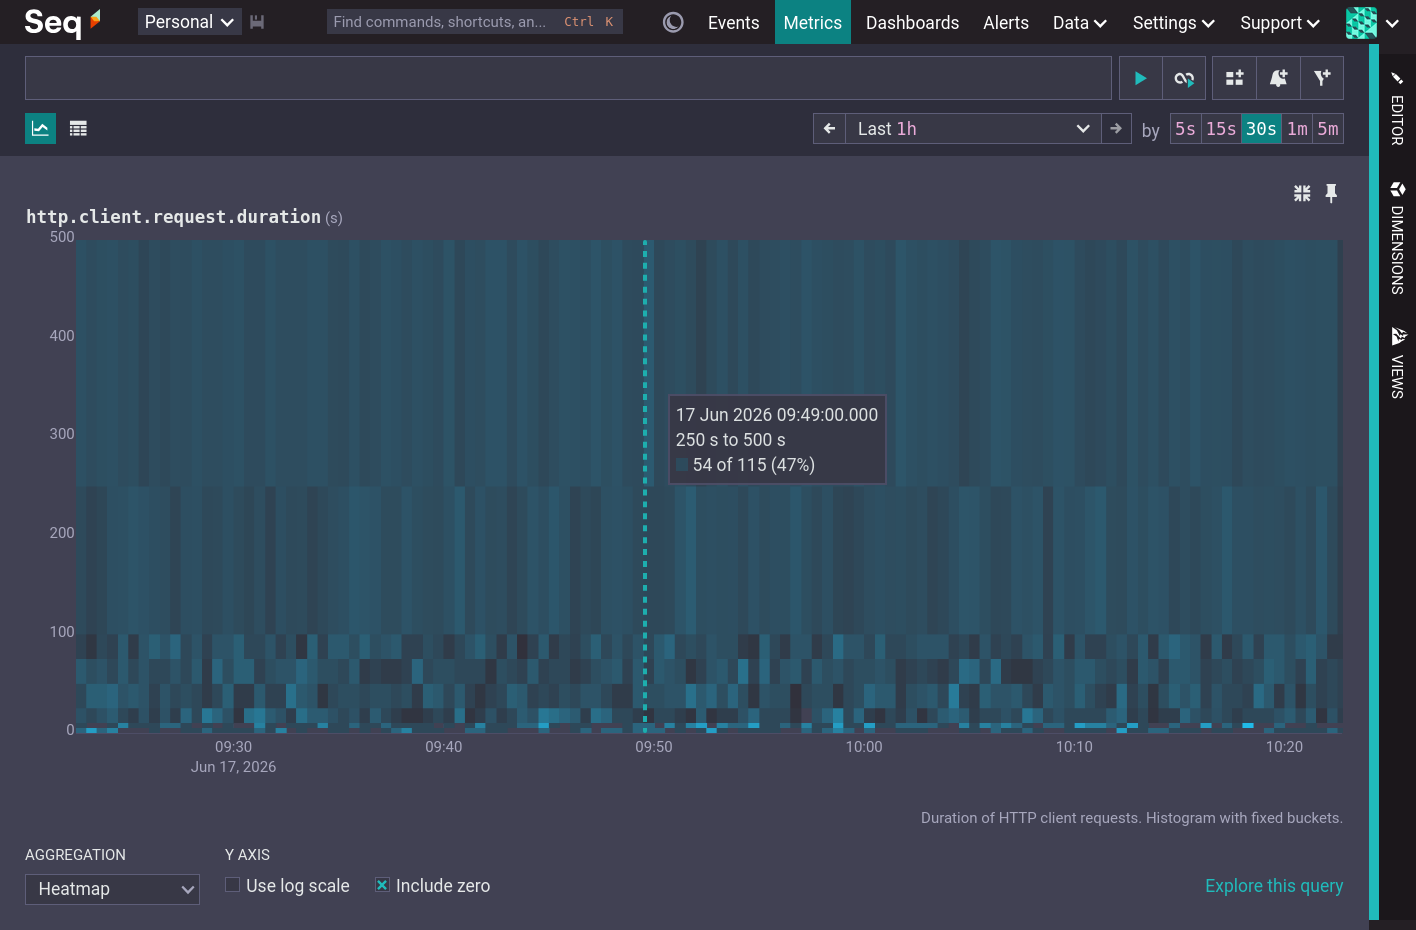Expand the Settings menu
Image resolution: width=1416 pixels, height=930 pixels.
click(x=1173, y=22)
